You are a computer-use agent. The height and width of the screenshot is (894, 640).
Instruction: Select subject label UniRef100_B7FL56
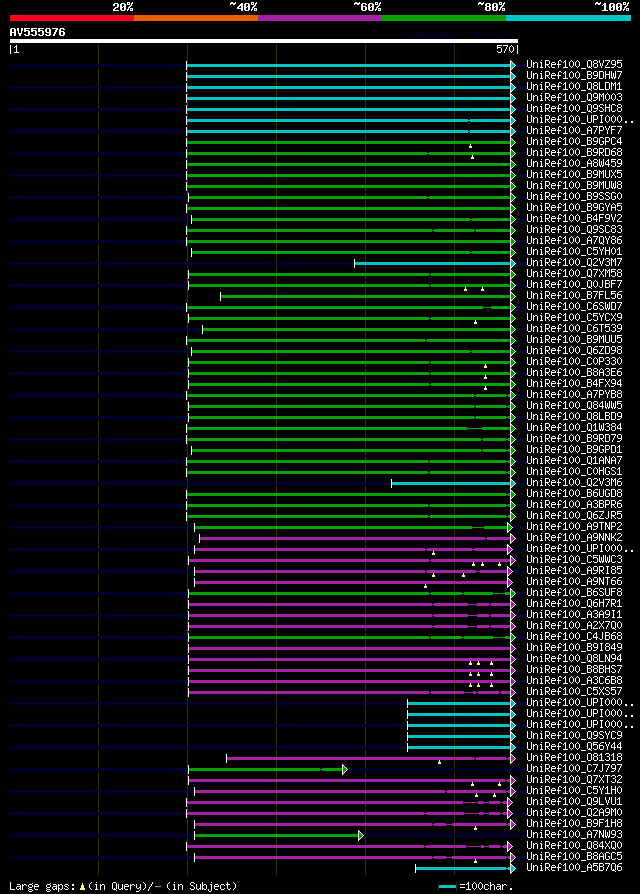click(x=574, y=296)
